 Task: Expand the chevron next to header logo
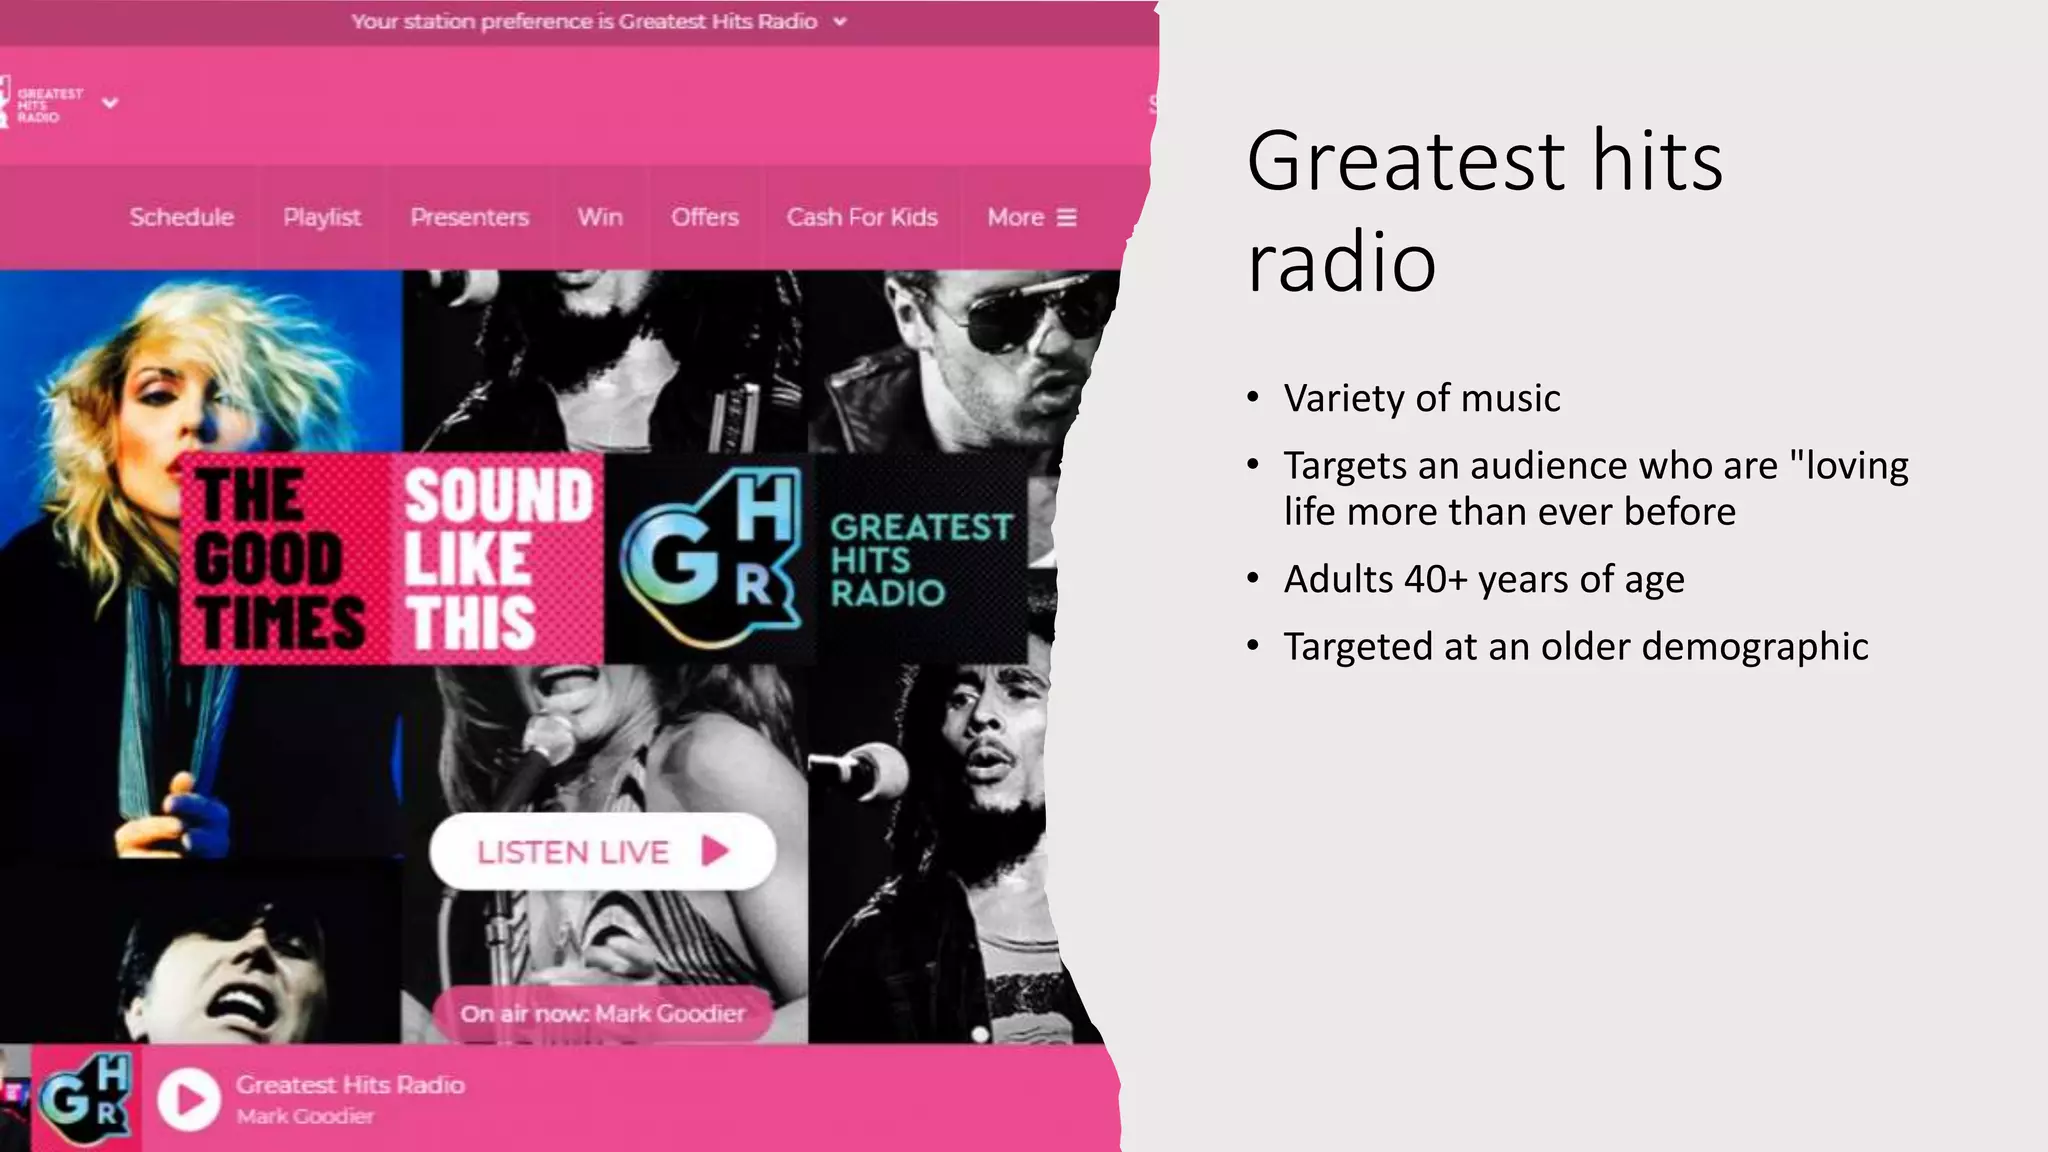[110, 102]
